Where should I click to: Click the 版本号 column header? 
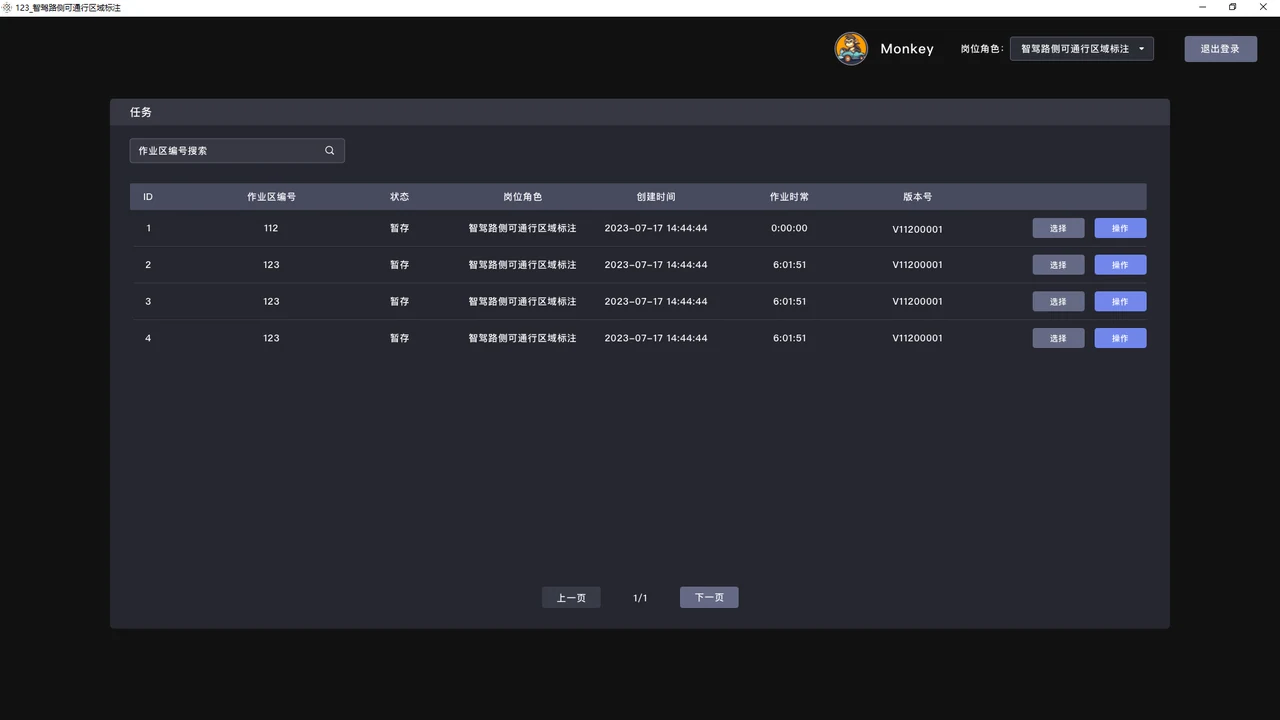coord(917,197)
